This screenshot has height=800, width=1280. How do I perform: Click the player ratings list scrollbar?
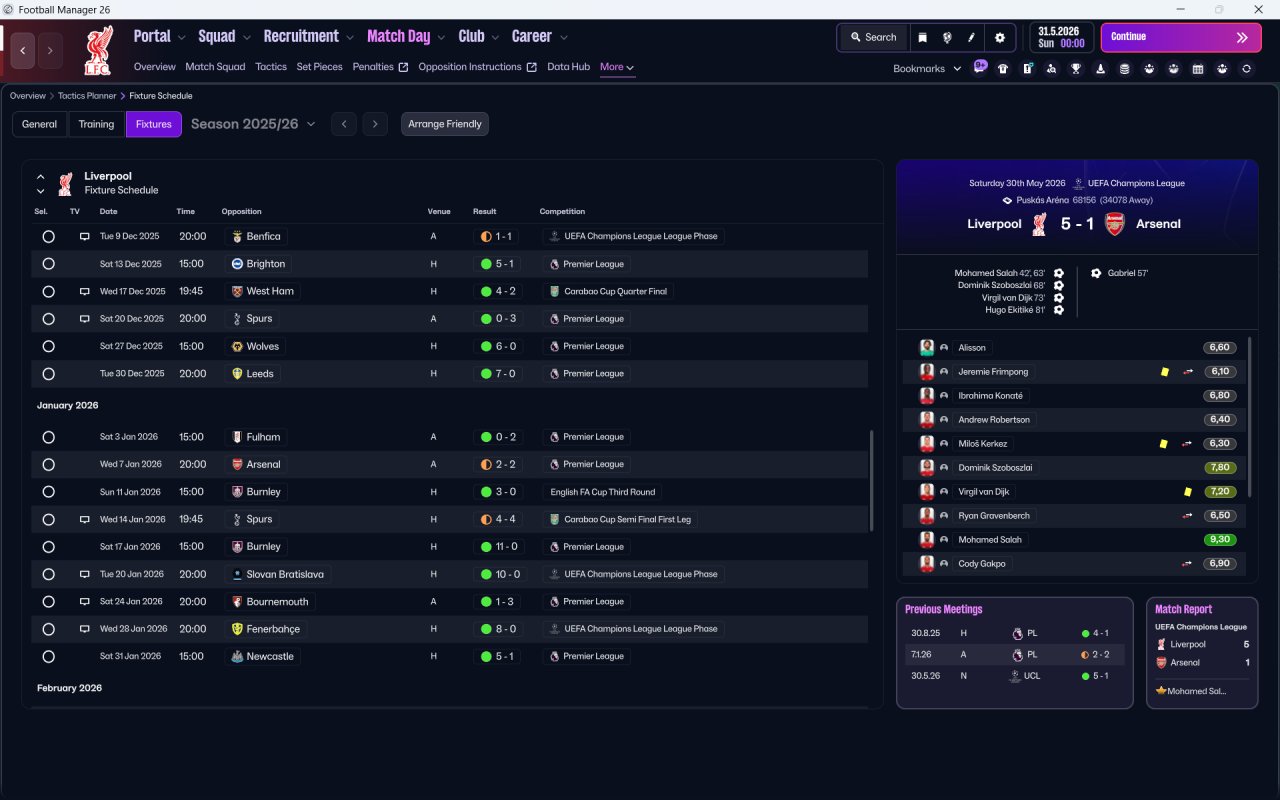(1249, 416)
